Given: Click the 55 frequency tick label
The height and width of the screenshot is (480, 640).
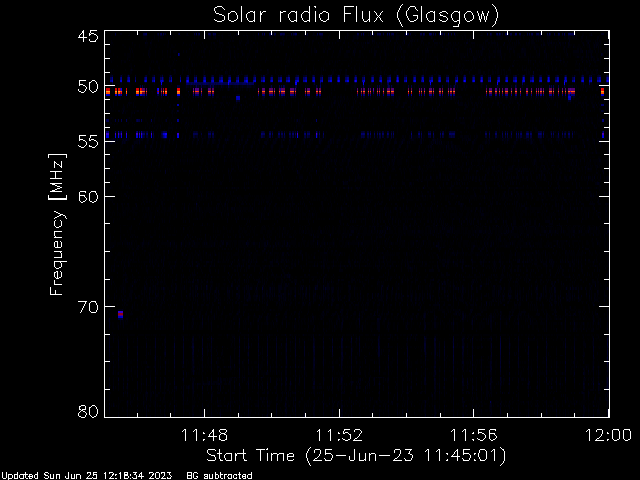Looking at the screenshot, I should pyautogui.click(x=88, y=142).
